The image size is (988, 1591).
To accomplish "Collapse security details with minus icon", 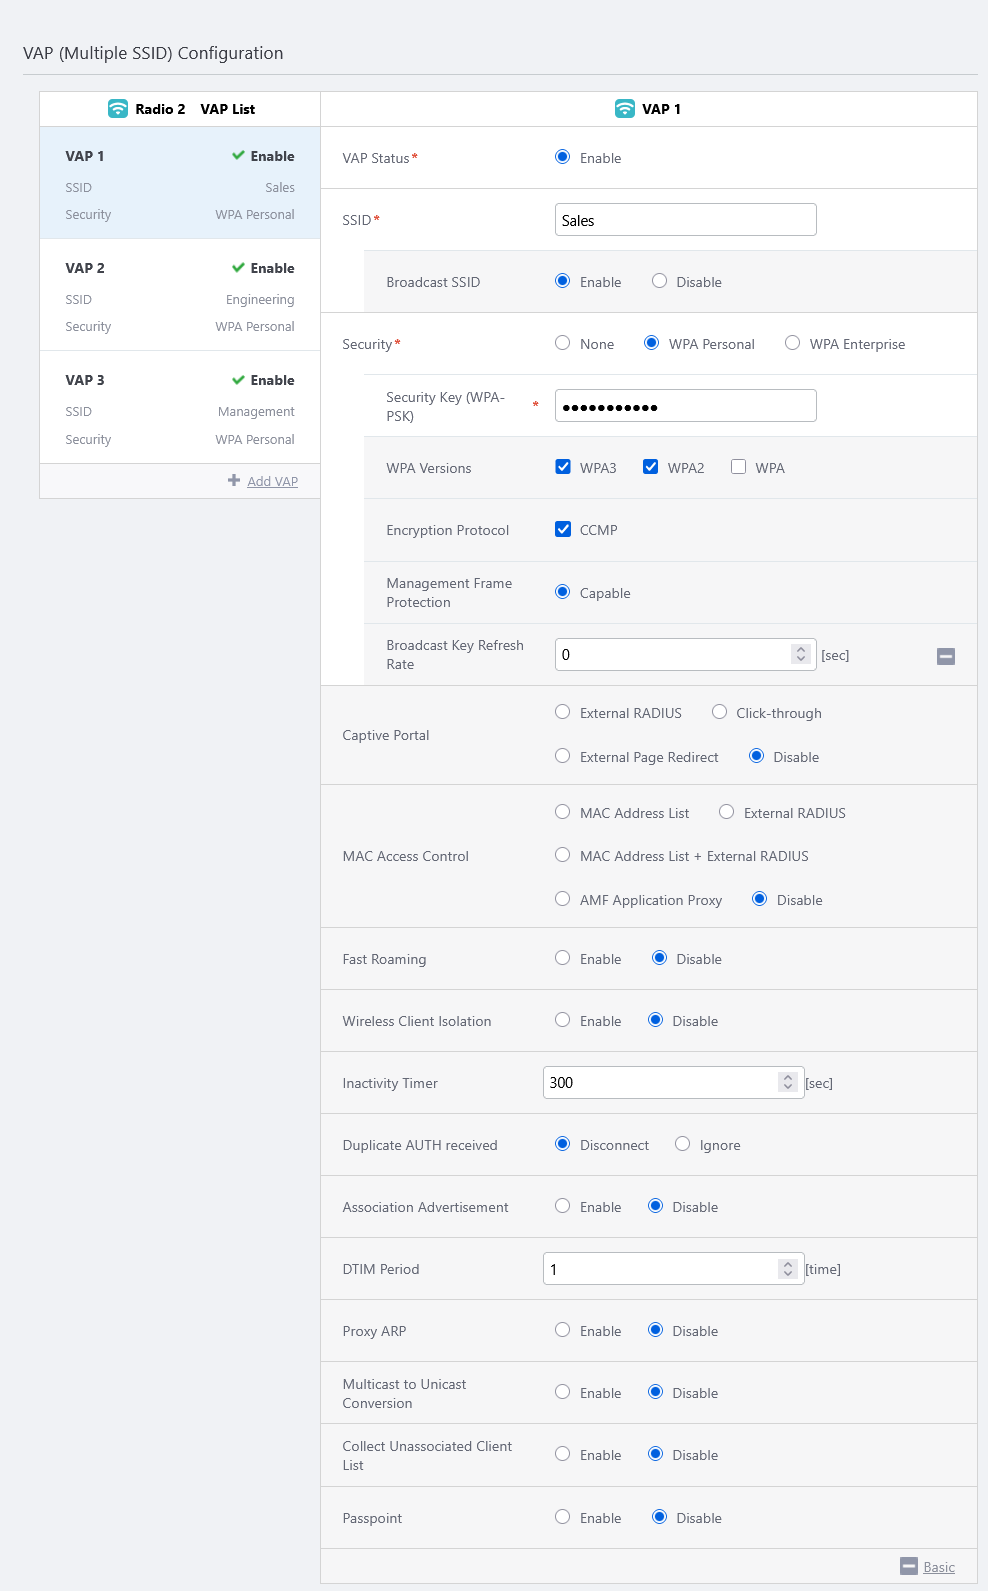I will [945, 656].
